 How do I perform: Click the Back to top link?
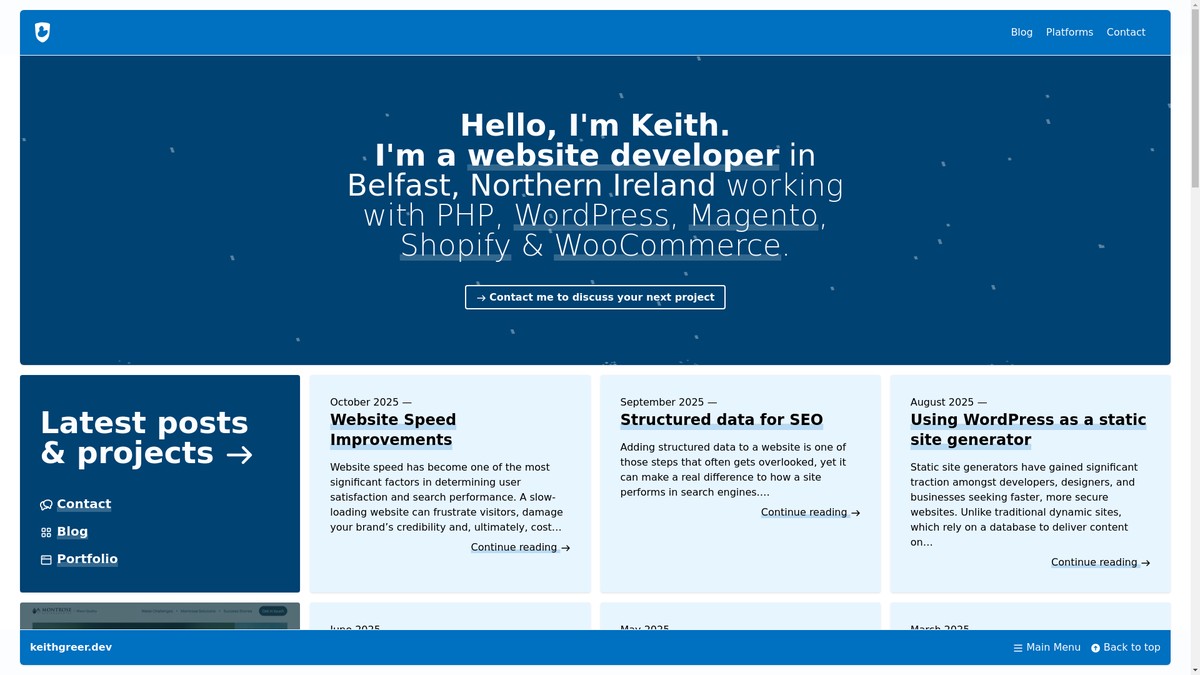(x=1125, y=648)
